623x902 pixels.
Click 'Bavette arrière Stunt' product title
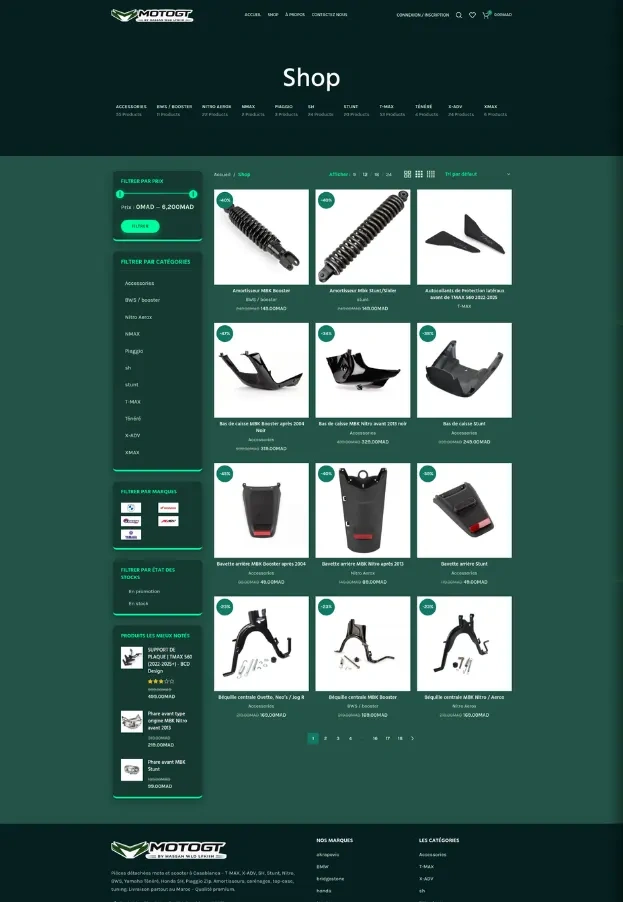point(464,564)
